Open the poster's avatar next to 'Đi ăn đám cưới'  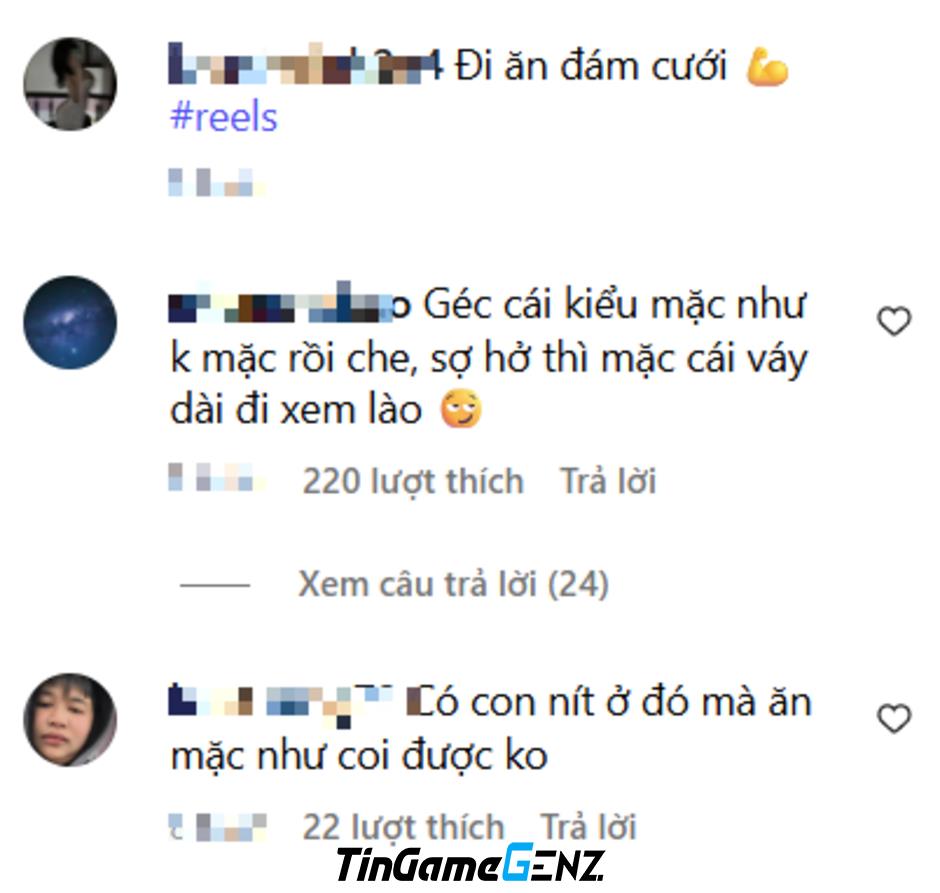tap(70, 84)
